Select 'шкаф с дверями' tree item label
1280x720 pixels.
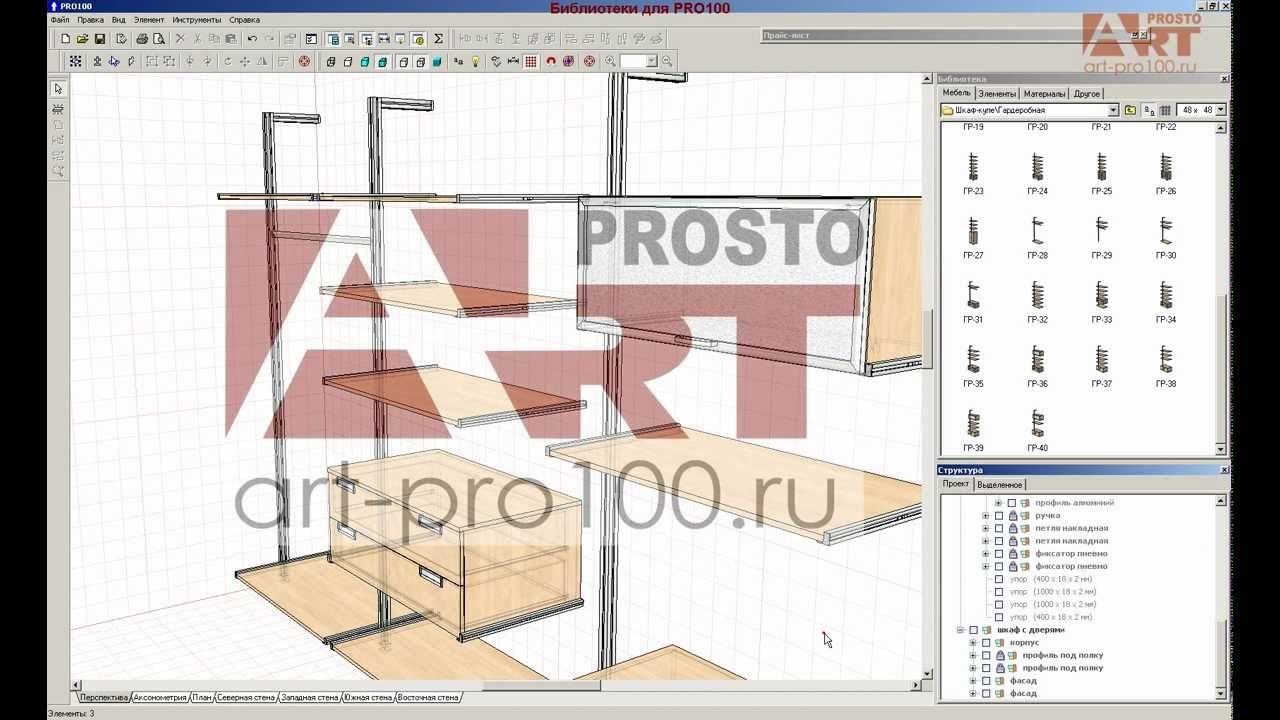[x=1030, y=630]
